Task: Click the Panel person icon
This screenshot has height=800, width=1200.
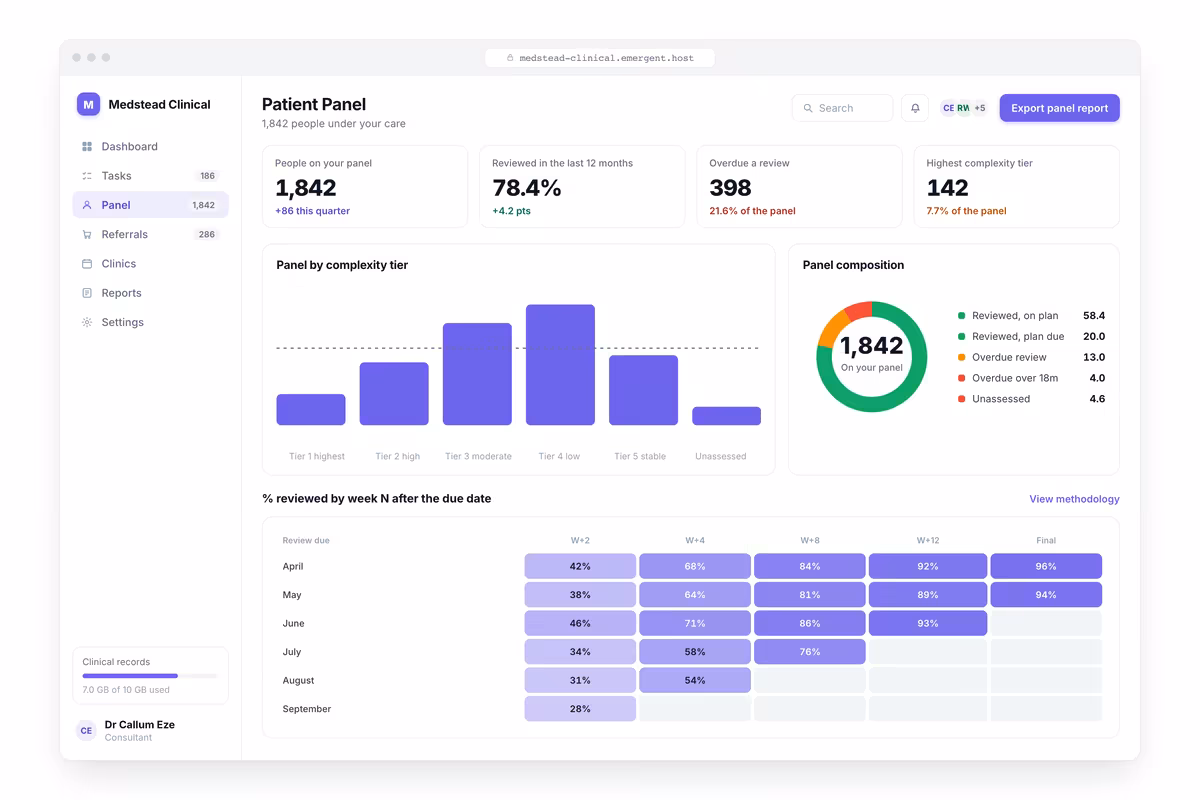Action: [x=87, y=205]
